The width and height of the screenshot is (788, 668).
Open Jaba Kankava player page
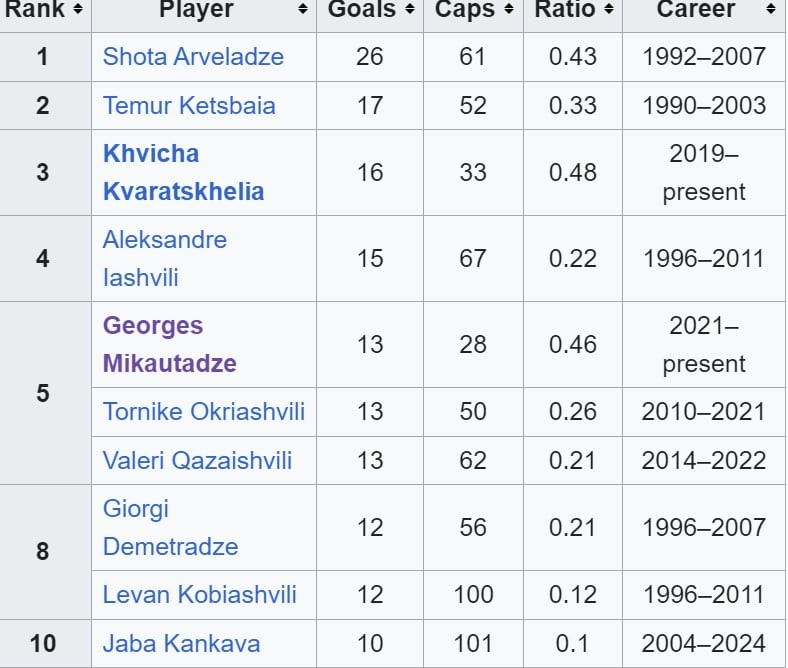[x=181, y=643]
